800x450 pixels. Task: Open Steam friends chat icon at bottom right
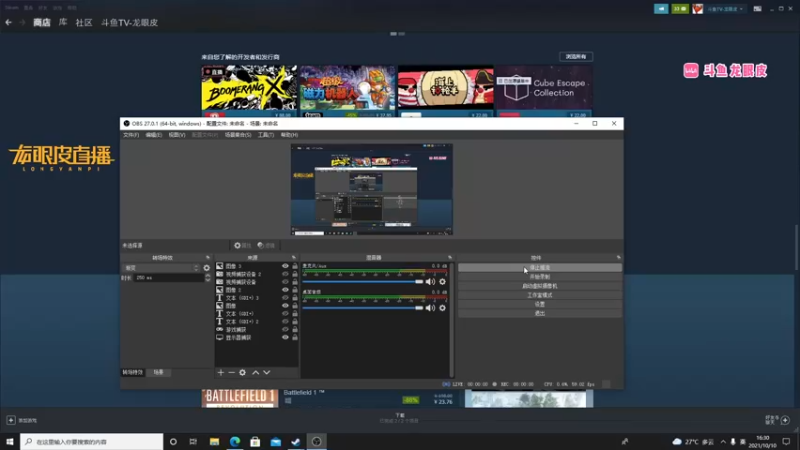coord(785,420)
